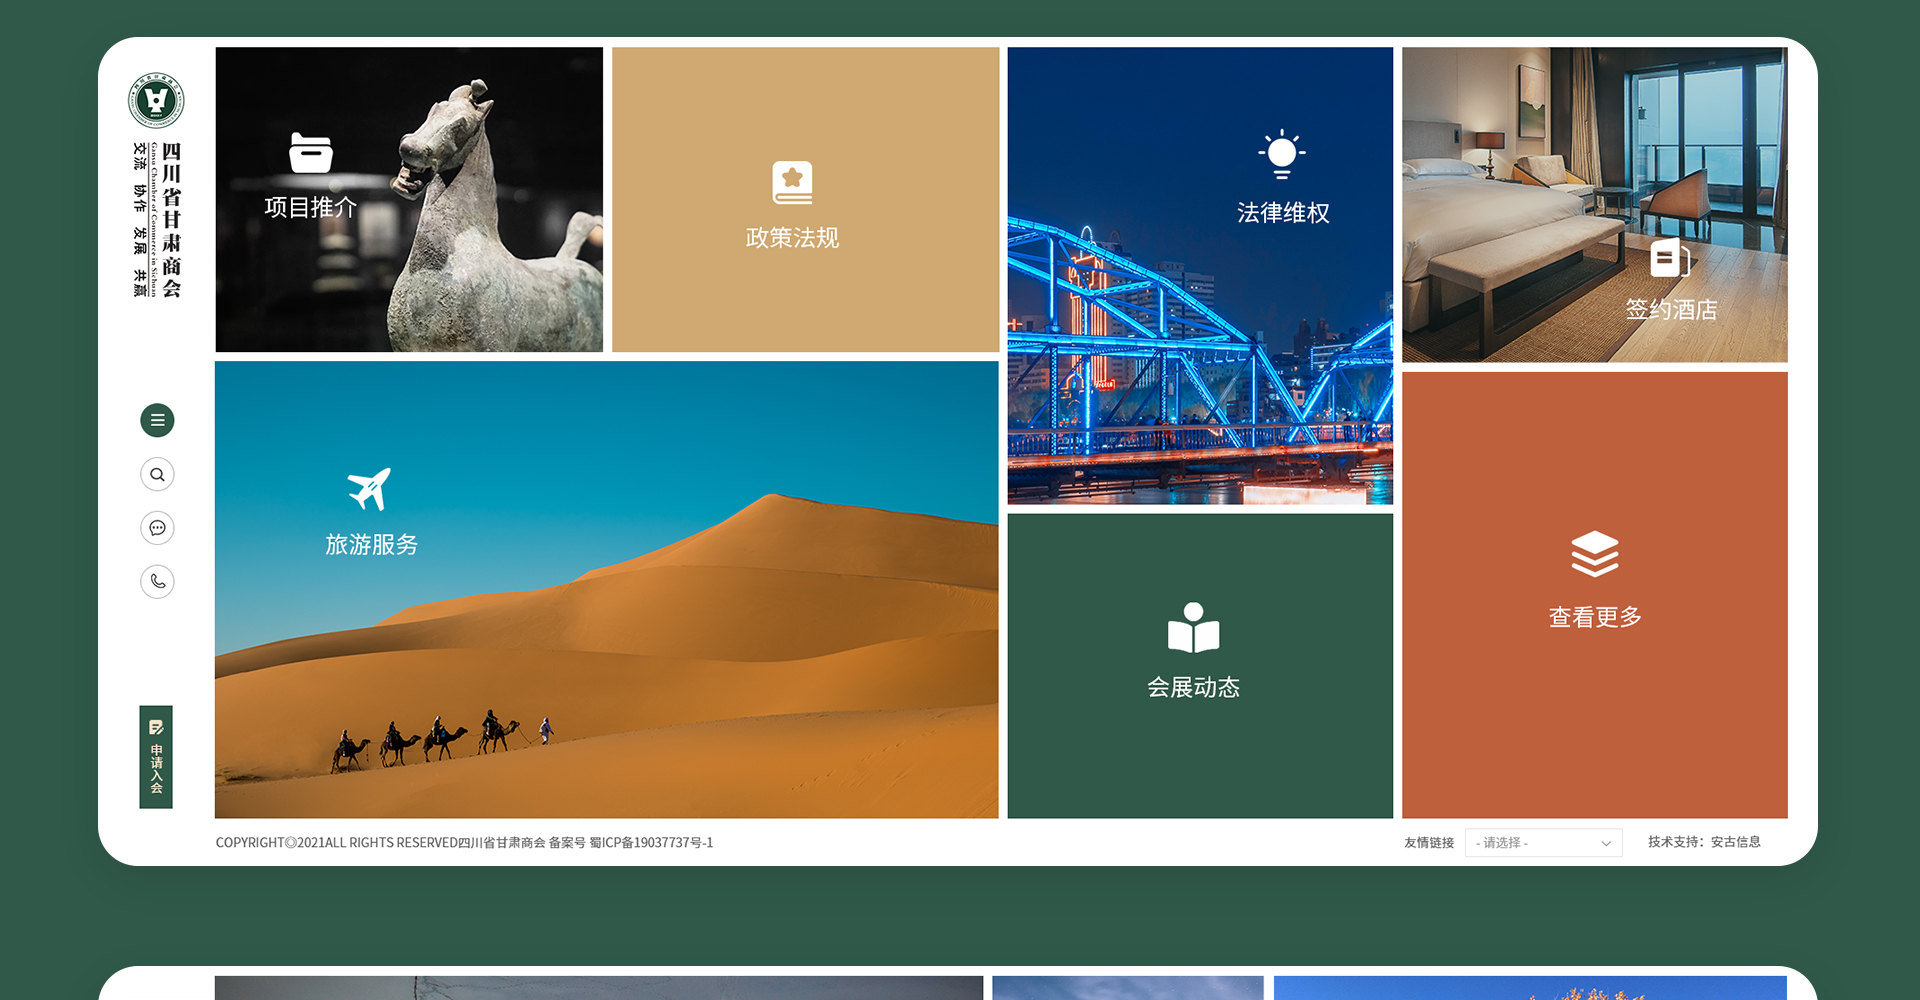Open the 技术支持：安古信息 link
The image size is (1920, 1000).
click(x=1704, y=842)
